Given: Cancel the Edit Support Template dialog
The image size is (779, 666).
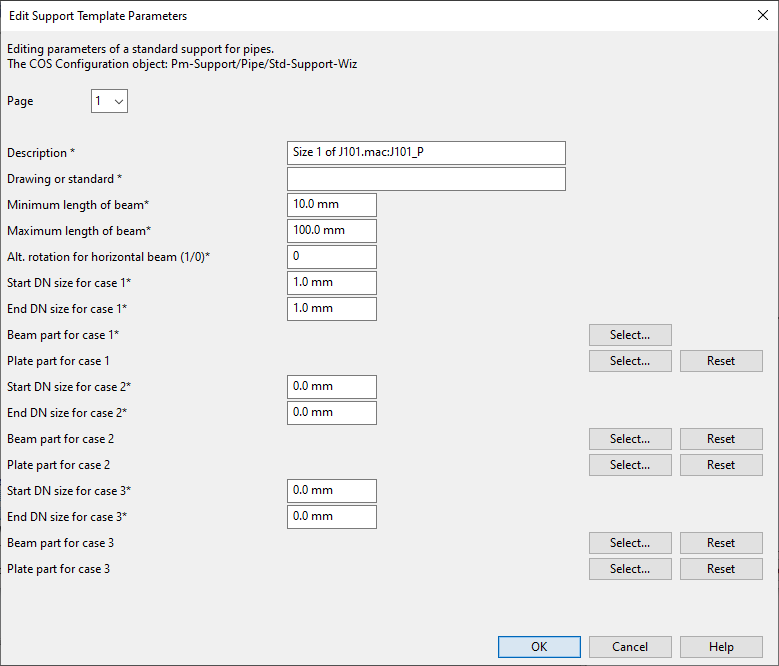Looking at the screenshot, I should (630, 647).
